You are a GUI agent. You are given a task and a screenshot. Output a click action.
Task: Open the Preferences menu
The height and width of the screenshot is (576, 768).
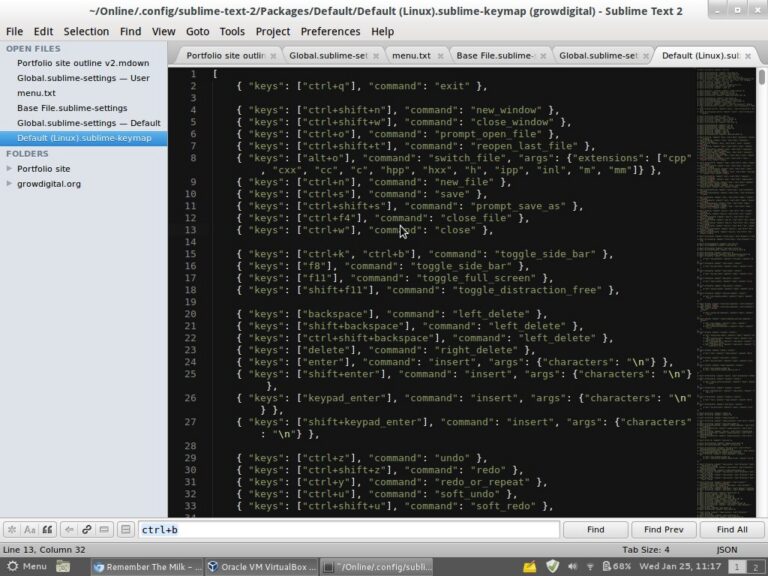tap(330, 31)
